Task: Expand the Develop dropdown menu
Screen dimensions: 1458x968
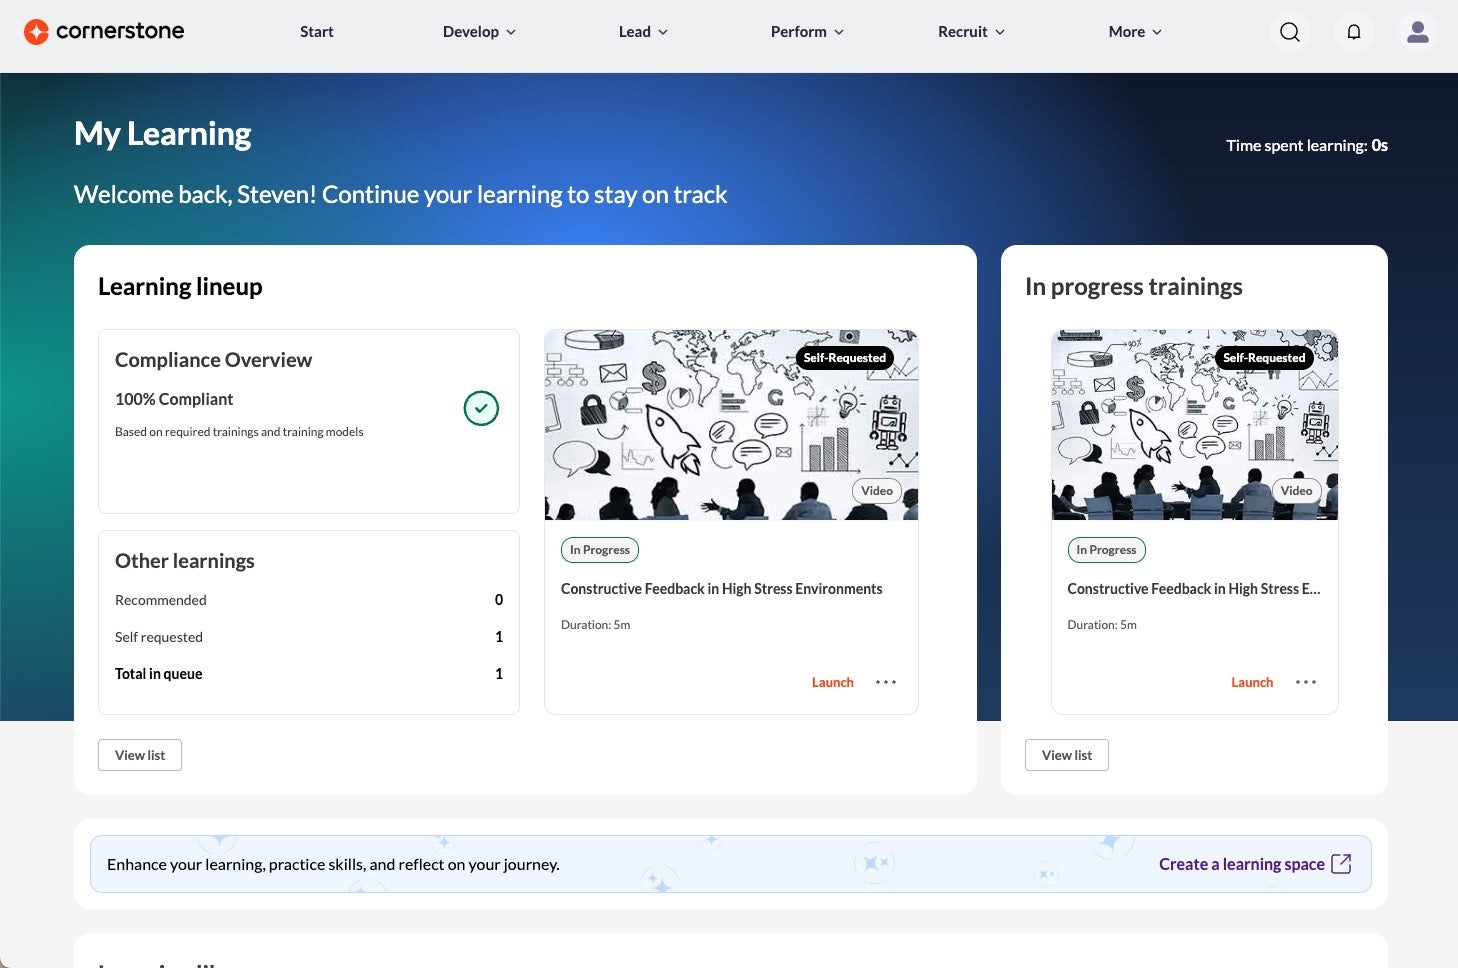Action: (479, 32)
